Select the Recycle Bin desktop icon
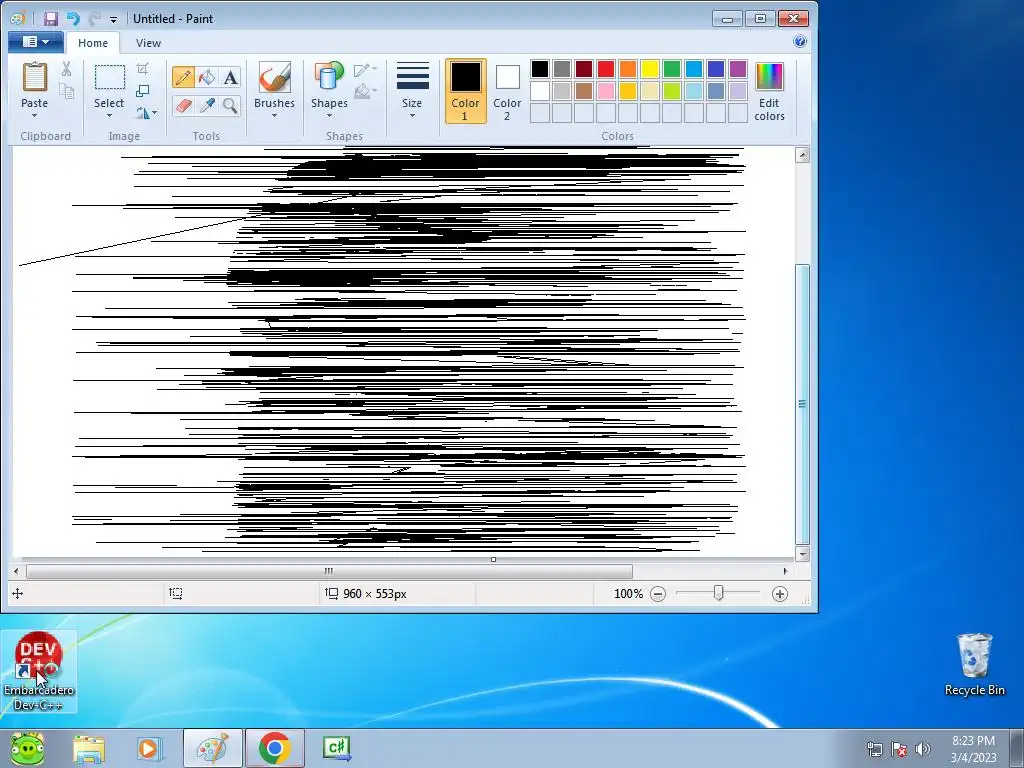Screen dimensions: 1024x768 coord(974,665)
